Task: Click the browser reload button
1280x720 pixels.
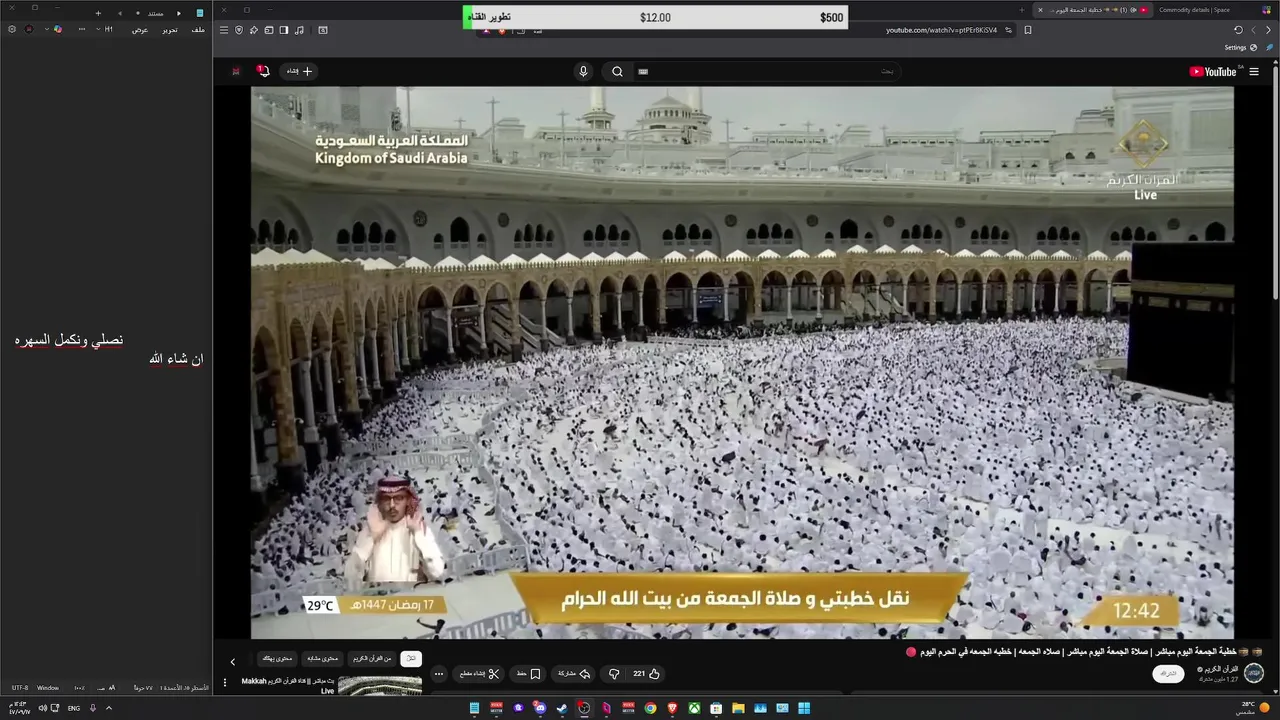Action: tap(1238, 30)
